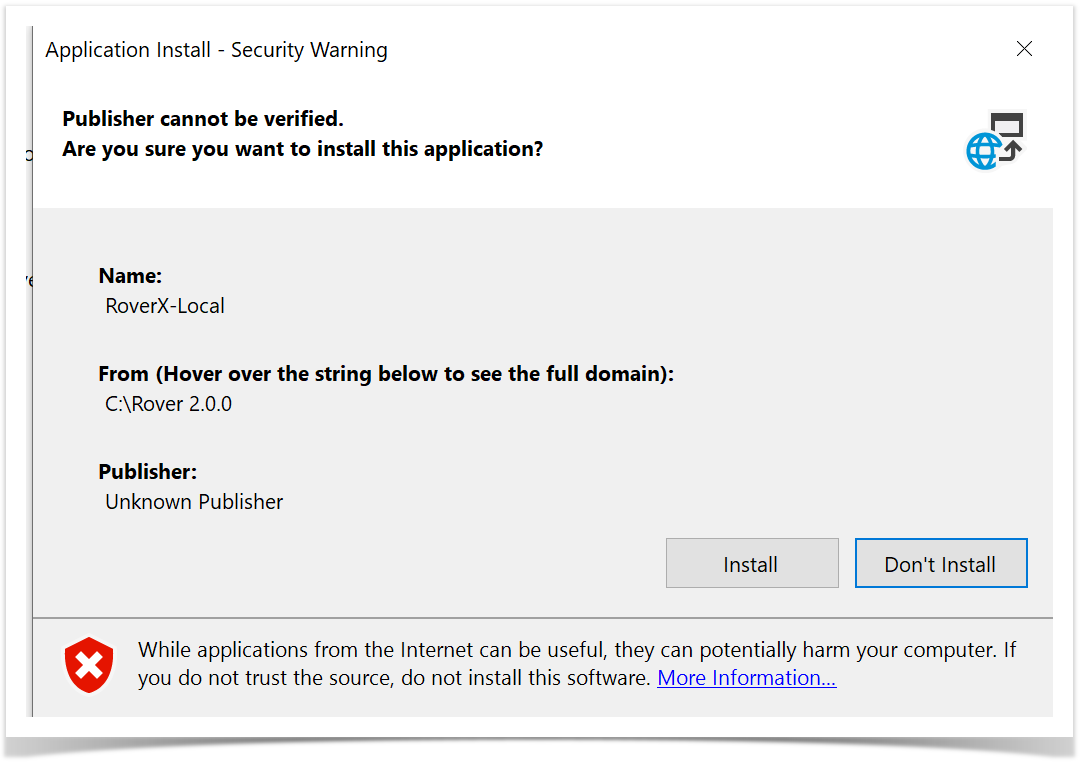This screenshot has width=1087, height=766.
Task: Click the Publisher: field label
Action: pos(148,472)
